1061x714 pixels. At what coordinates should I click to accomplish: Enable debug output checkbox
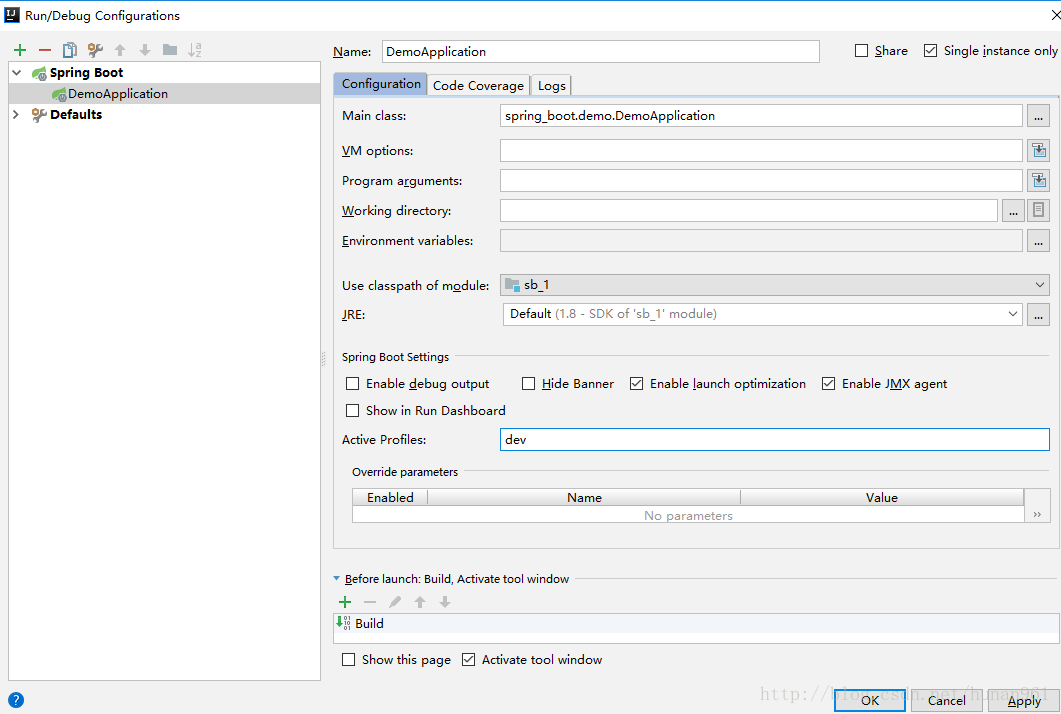click(353, 384)
